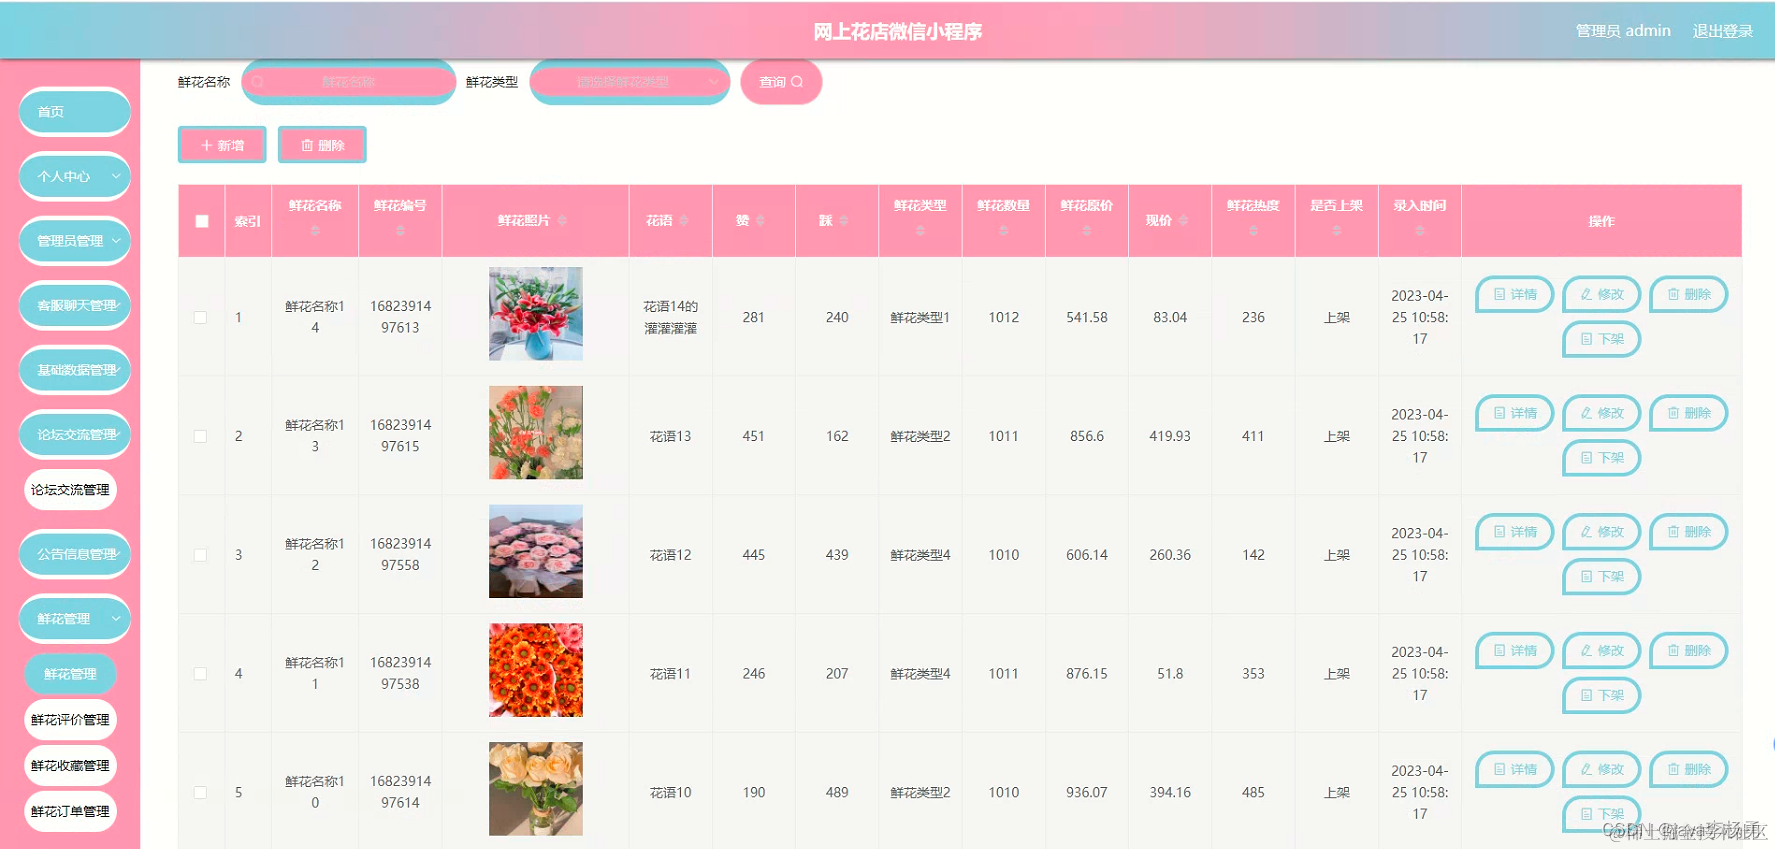Go to 首页 home in sidebar
The width and height of the screenshot is (1775, 849).
[75, 112]
